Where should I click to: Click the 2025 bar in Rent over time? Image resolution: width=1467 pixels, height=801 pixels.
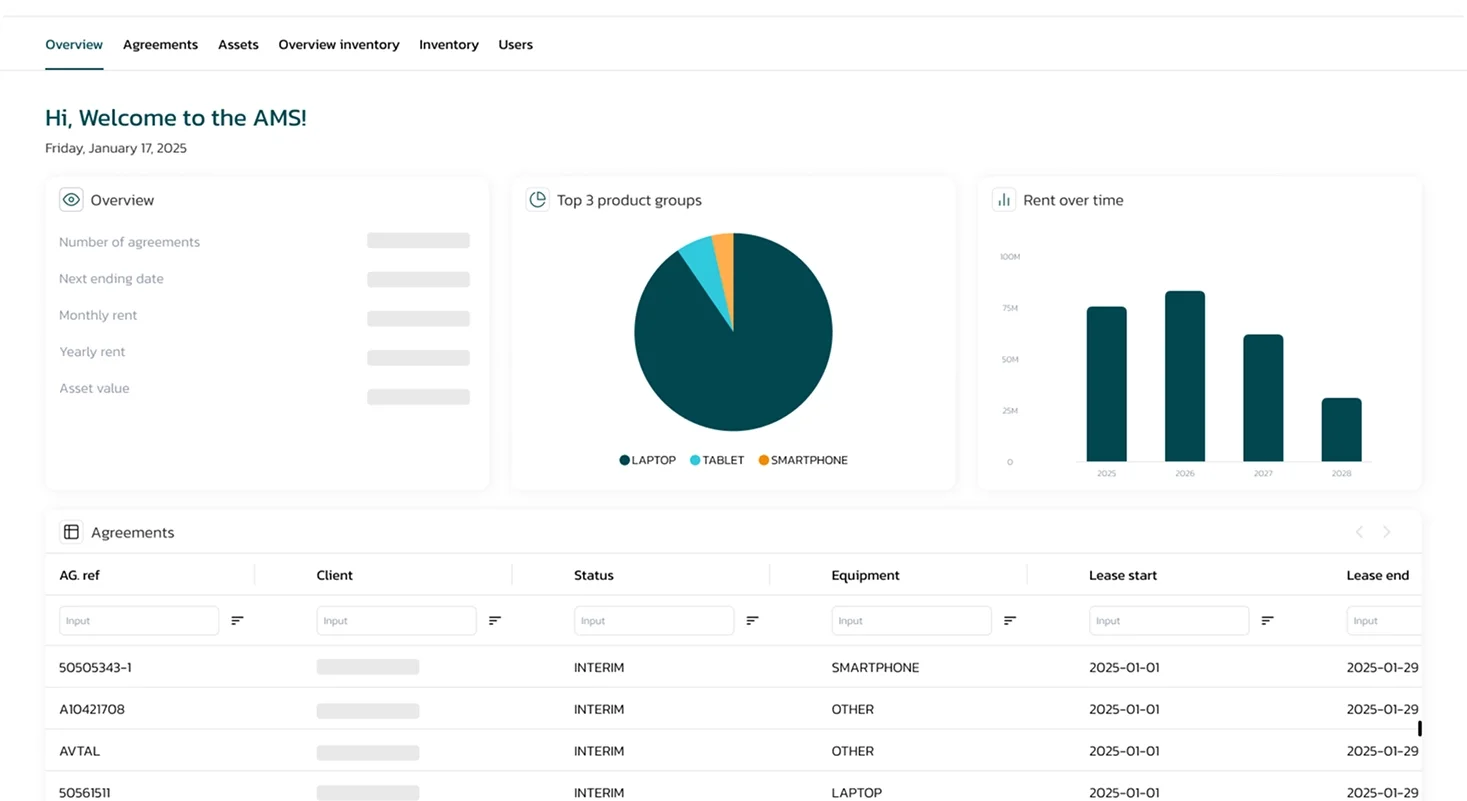pyautogui.click(x=1107, y=384)
